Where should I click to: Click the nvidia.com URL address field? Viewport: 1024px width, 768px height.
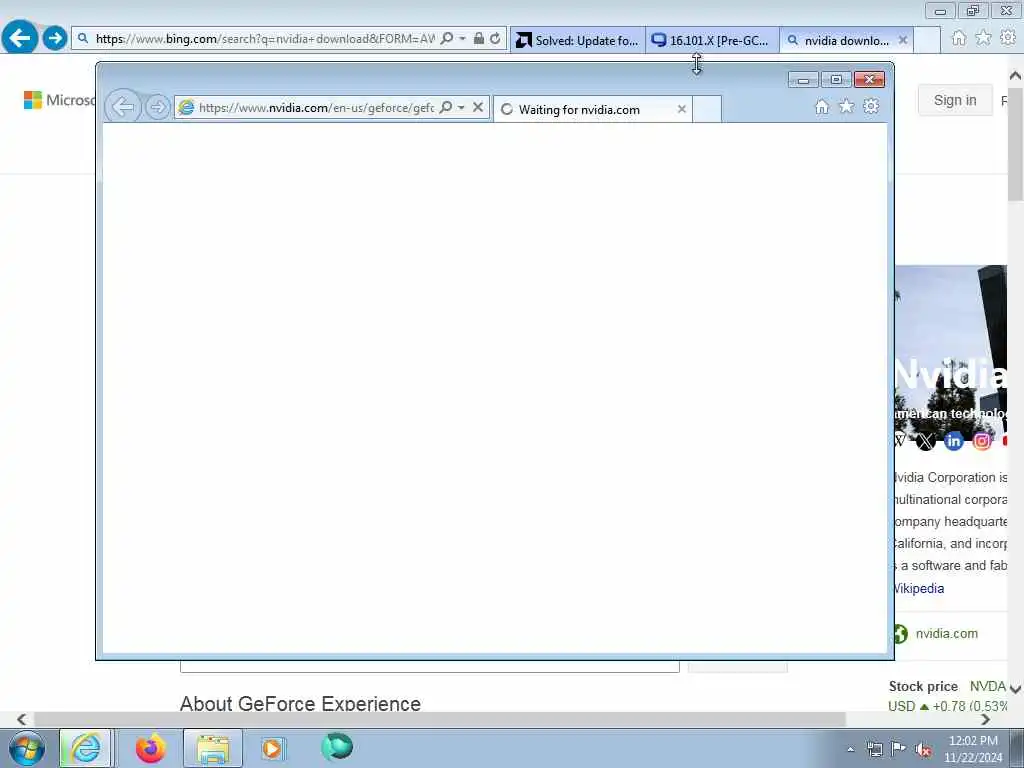tap(316, 108)
